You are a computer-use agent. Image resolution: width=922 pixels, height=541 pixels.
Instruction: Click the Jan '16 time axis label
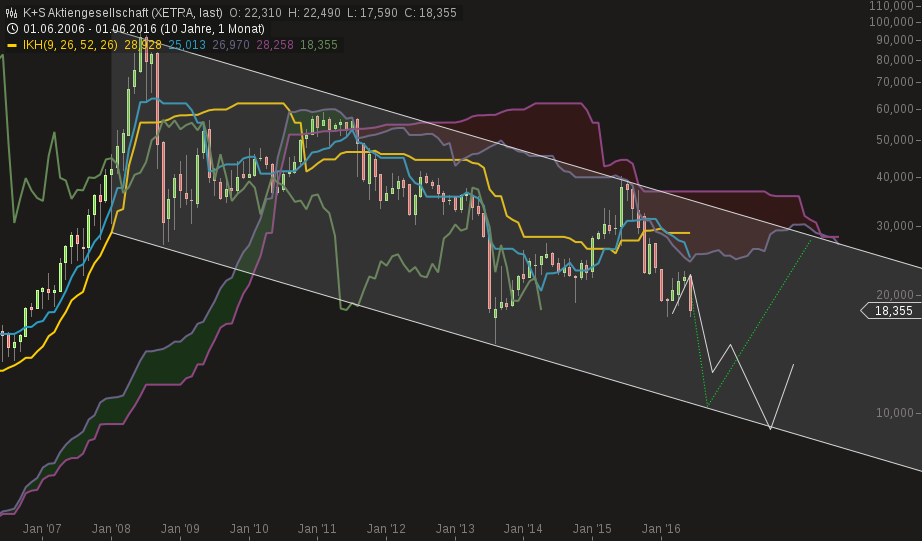(661, 528)
